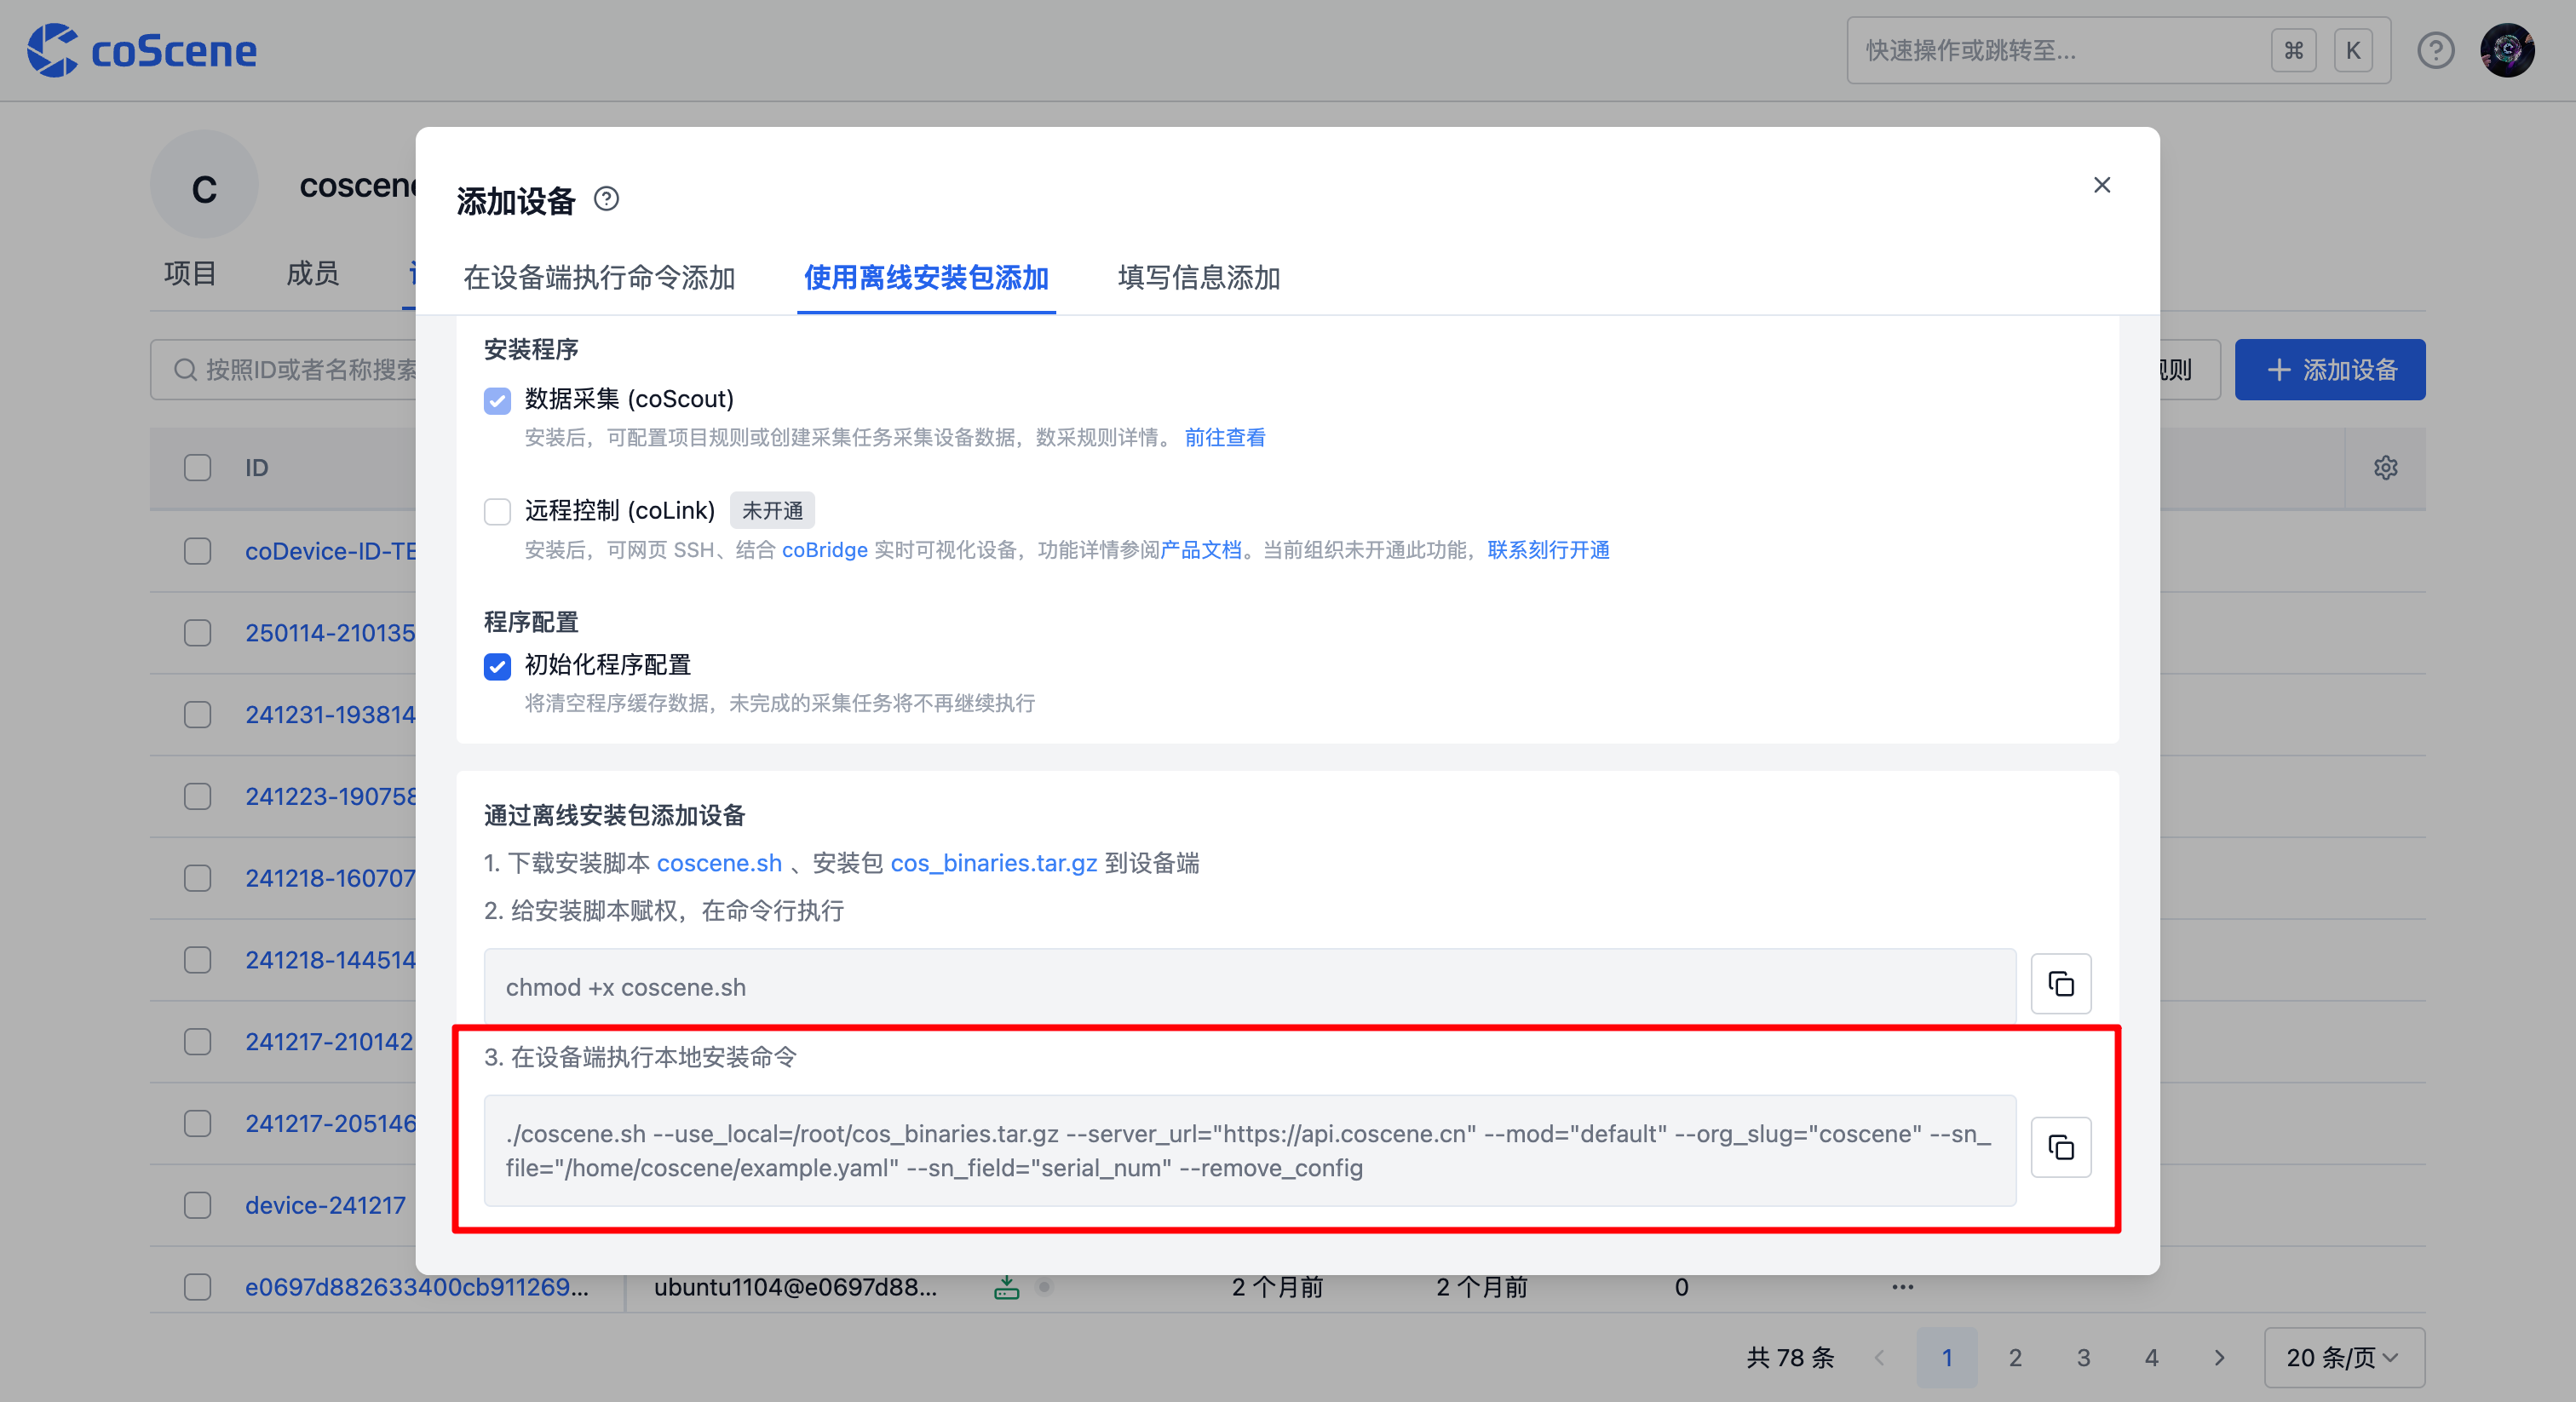Check the device-241217 row checkbox
Screen dimensions: 2576x1402
pyautogui.click(x=198, y=1206)
